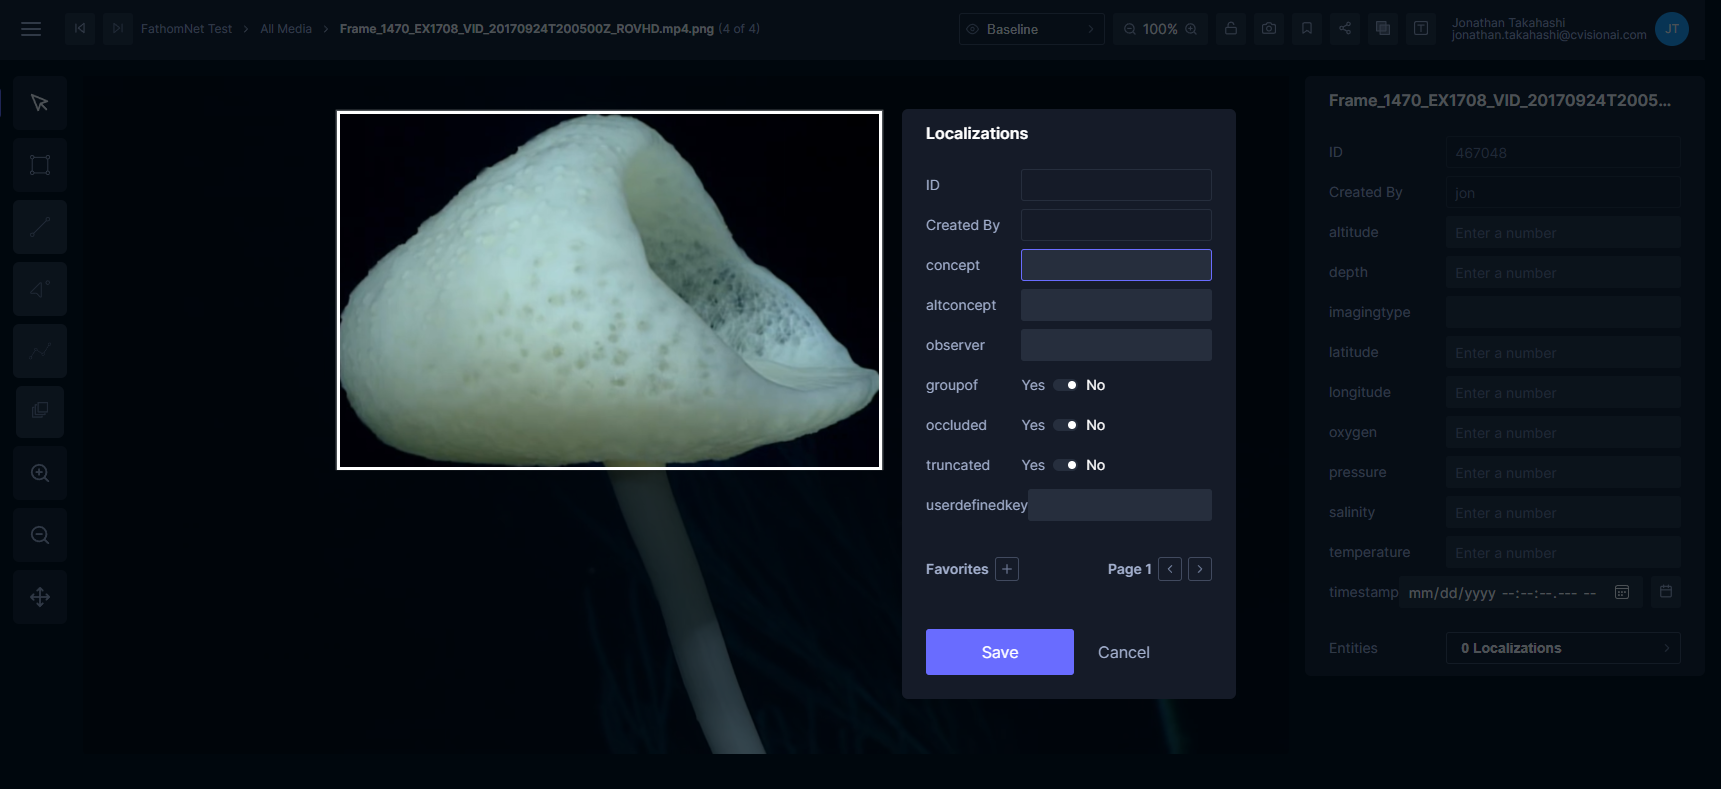This screenshot has height=789, width=1721.
Task: Expand the 0 Localizations entities row
Action: tap(1562, 648)
